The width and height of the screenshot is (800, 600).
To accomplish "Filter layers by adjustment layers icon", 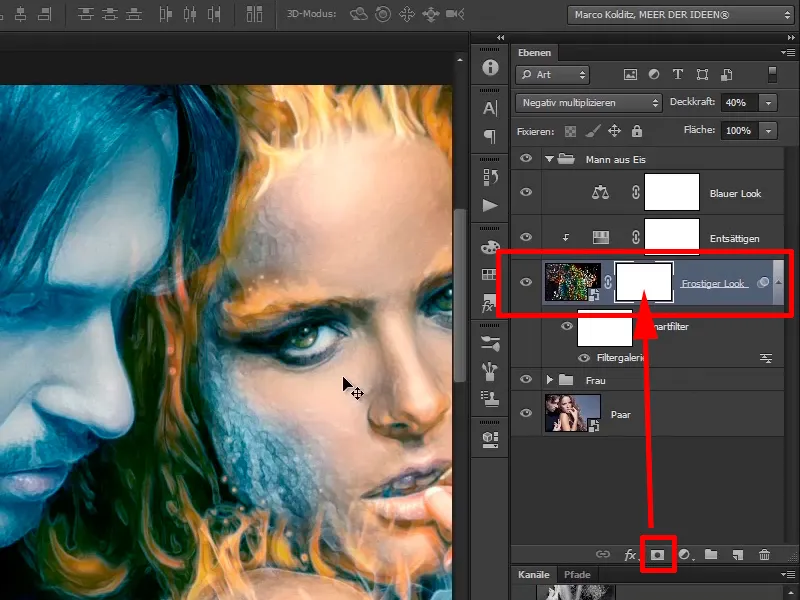I will coord(654,74).
